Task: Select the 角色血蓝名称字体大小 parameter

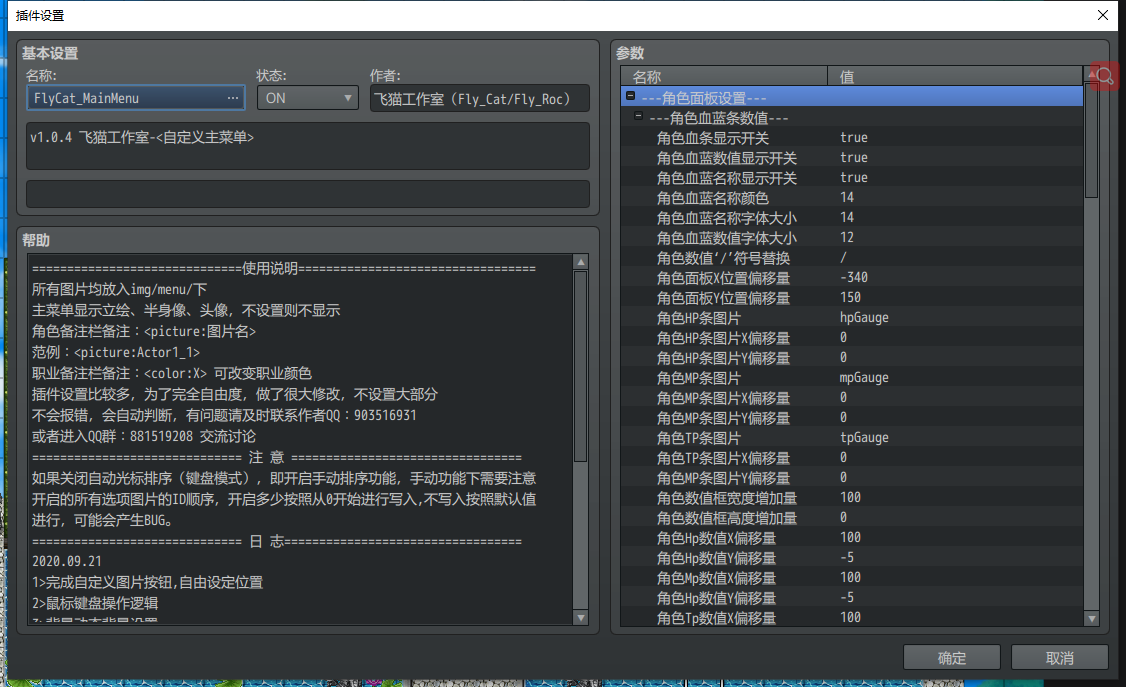Action: coord(852,218)
